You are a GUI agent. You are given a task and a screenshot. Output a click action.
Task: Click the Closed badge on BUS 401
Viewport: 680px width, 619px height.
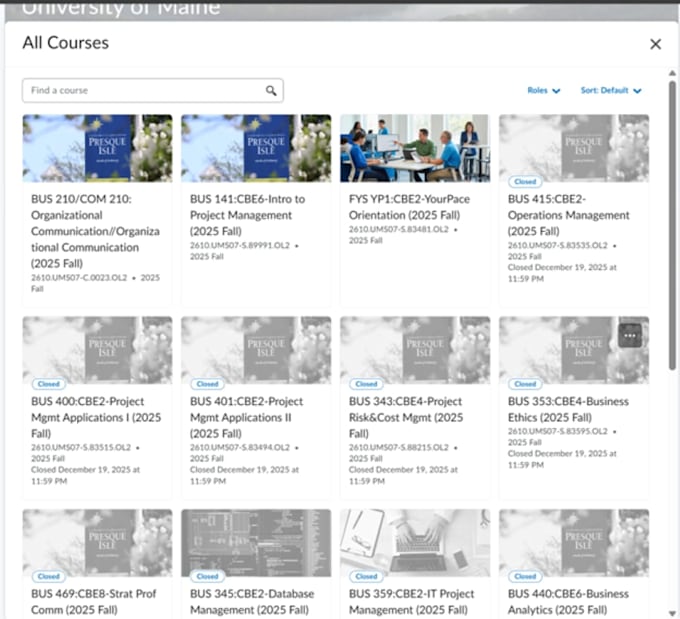click(x=207, y=383)
